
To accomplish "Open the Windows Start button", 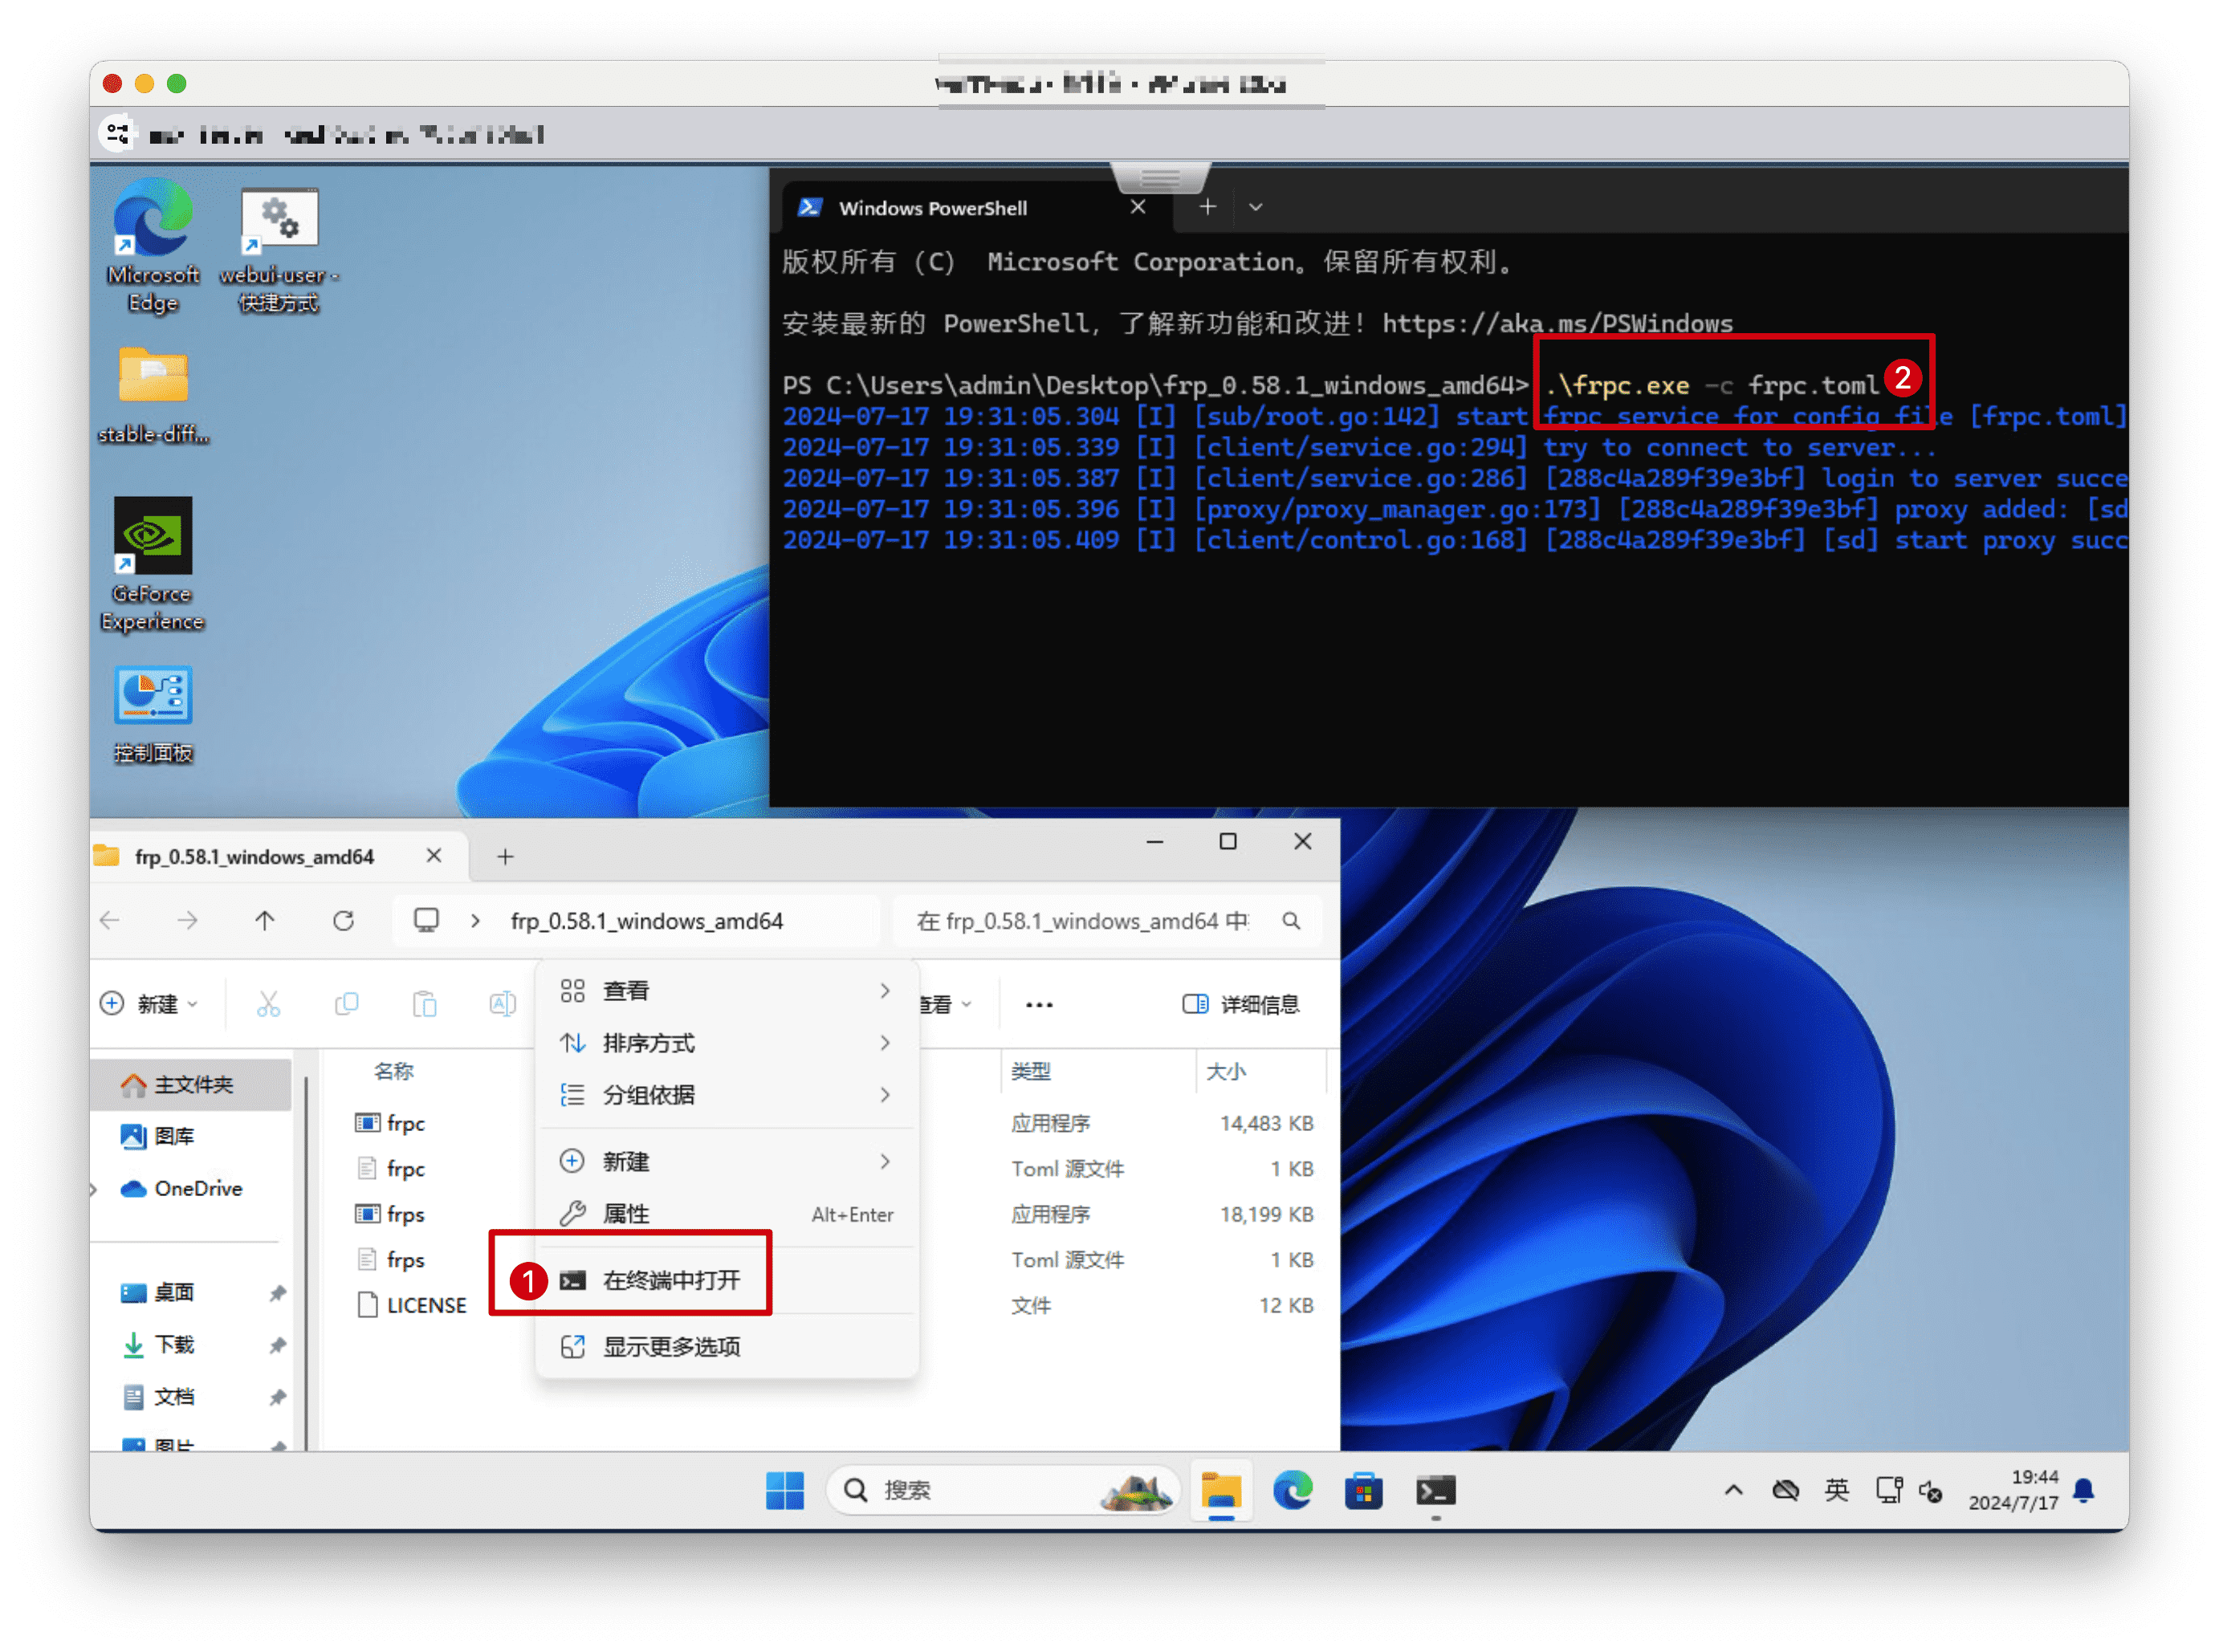I will click(784, 1489).
